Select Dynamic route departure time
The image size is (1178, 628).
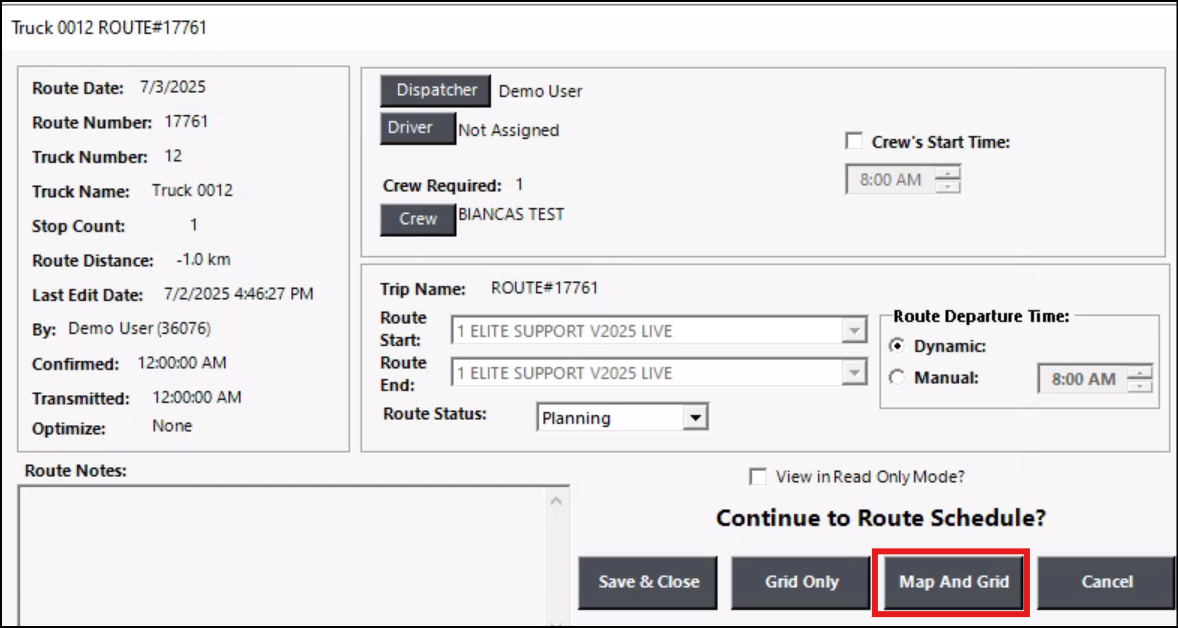tap(897, 346)
